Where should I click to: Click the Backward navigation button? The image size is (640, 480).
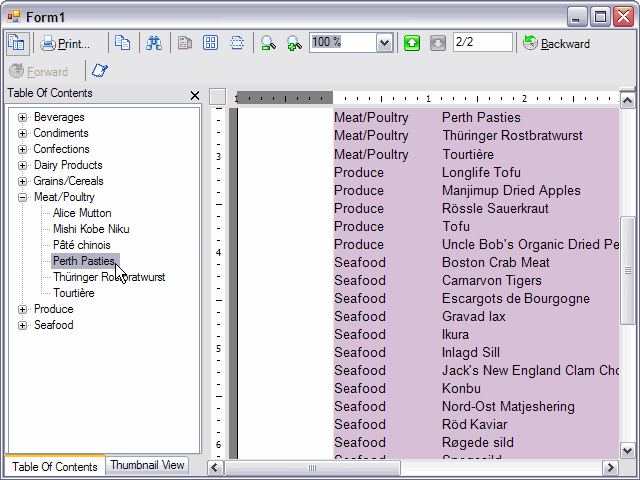point(556,43)
